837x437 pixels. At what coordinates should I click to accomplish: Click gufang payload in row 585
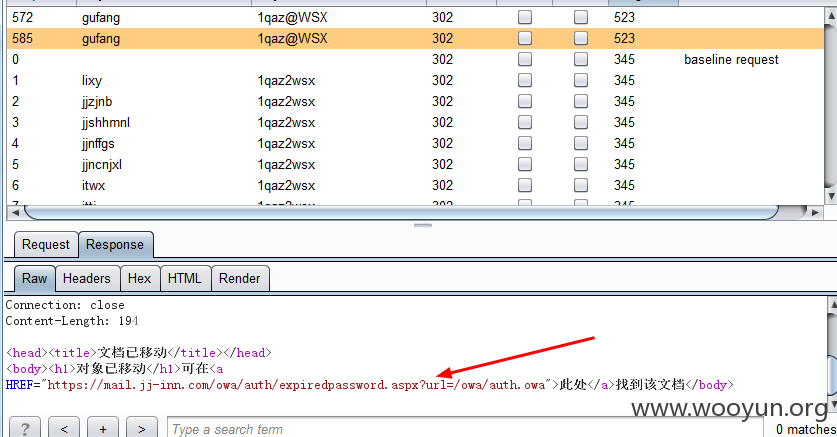pos(101,38)
